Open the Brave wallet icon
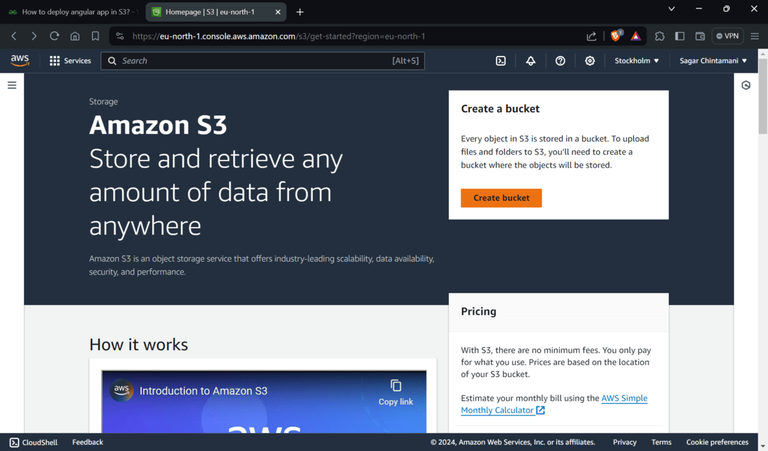 700,36
